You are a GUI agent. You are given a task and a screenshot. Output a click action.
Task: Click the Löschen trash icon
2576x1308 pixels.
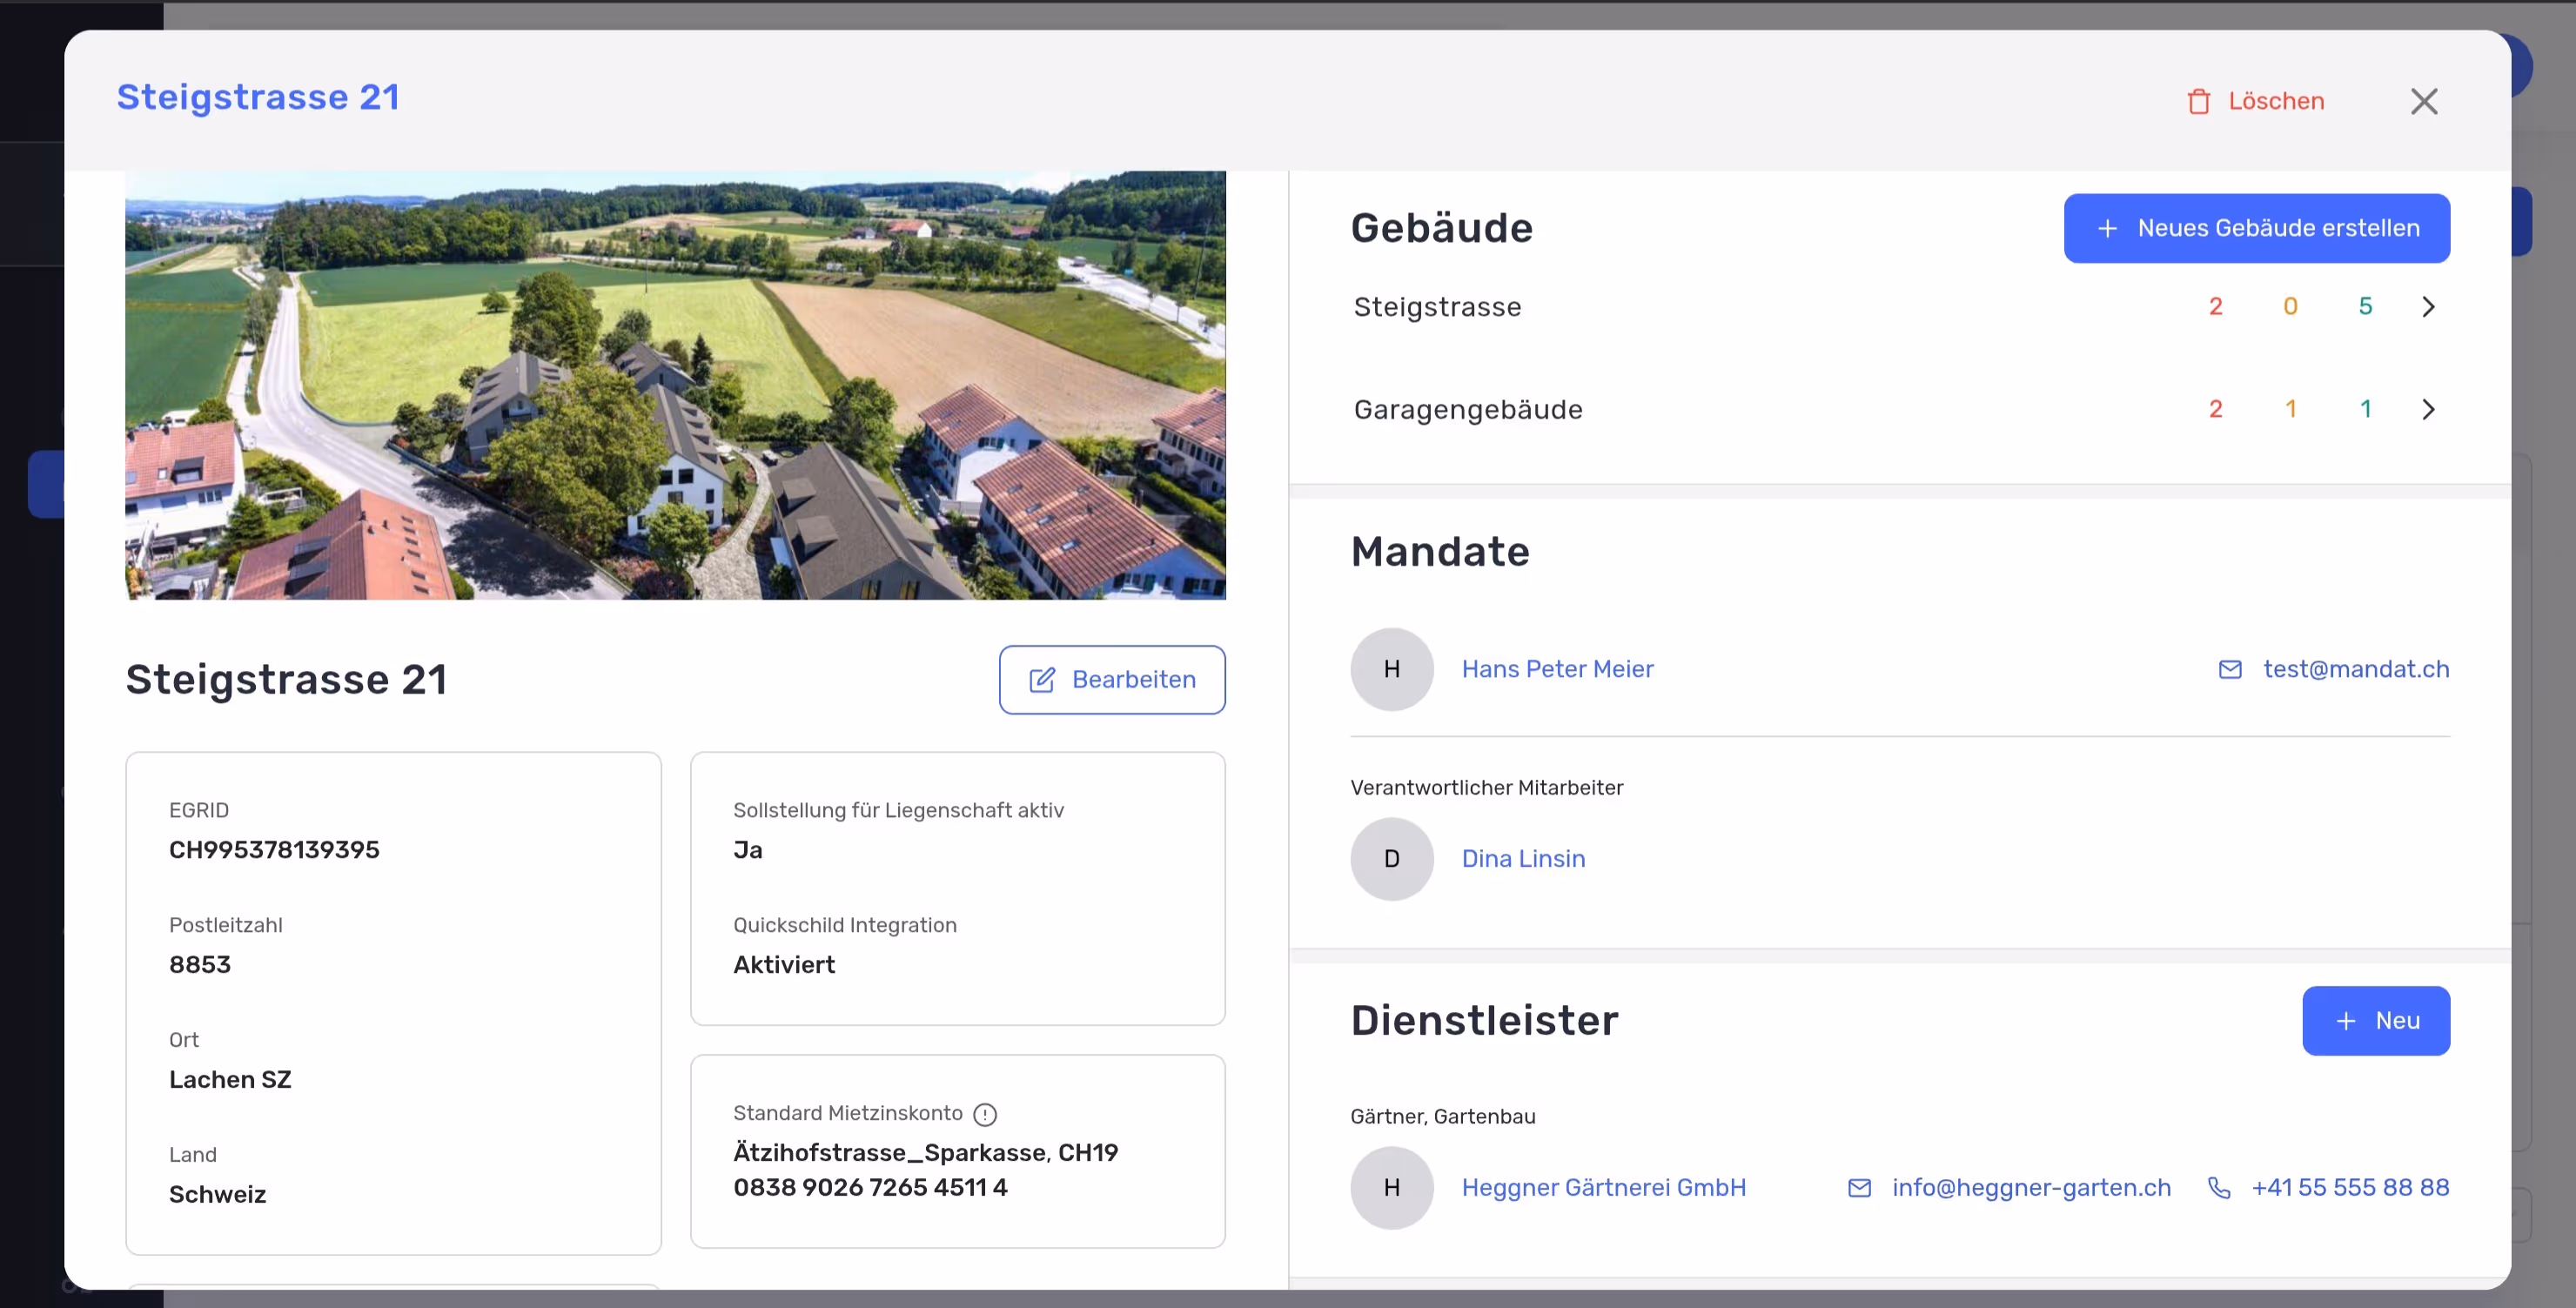pyautogui.click(x=2198, y=101)
